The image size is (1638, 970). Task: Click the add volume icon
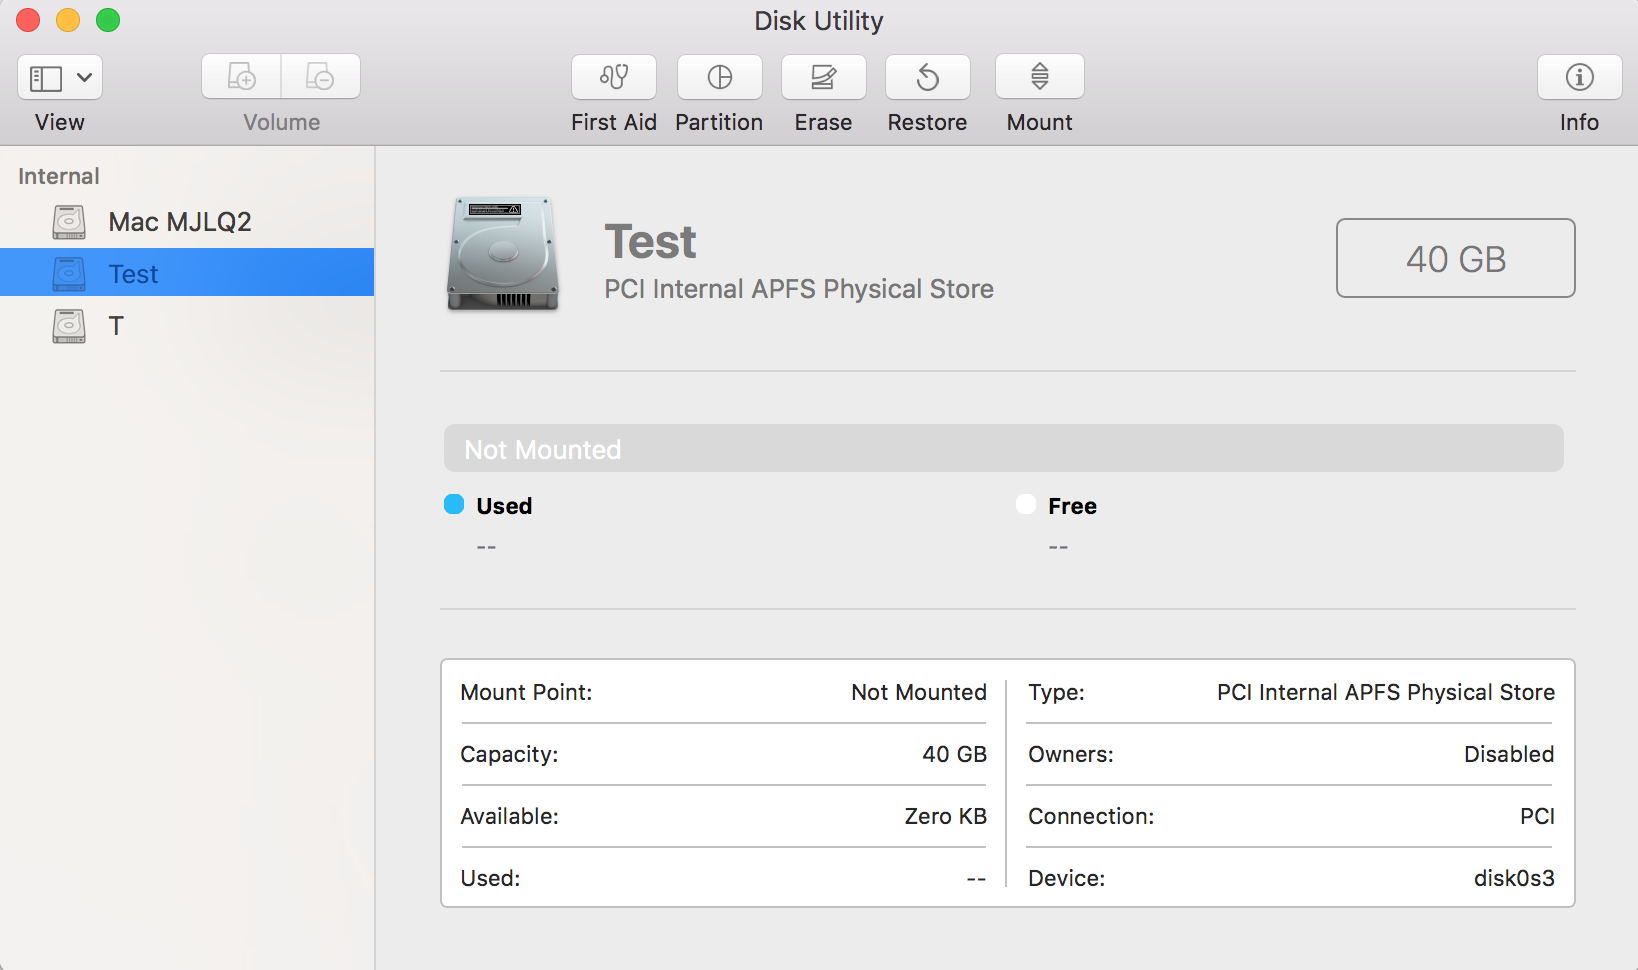tap(242, 77)
